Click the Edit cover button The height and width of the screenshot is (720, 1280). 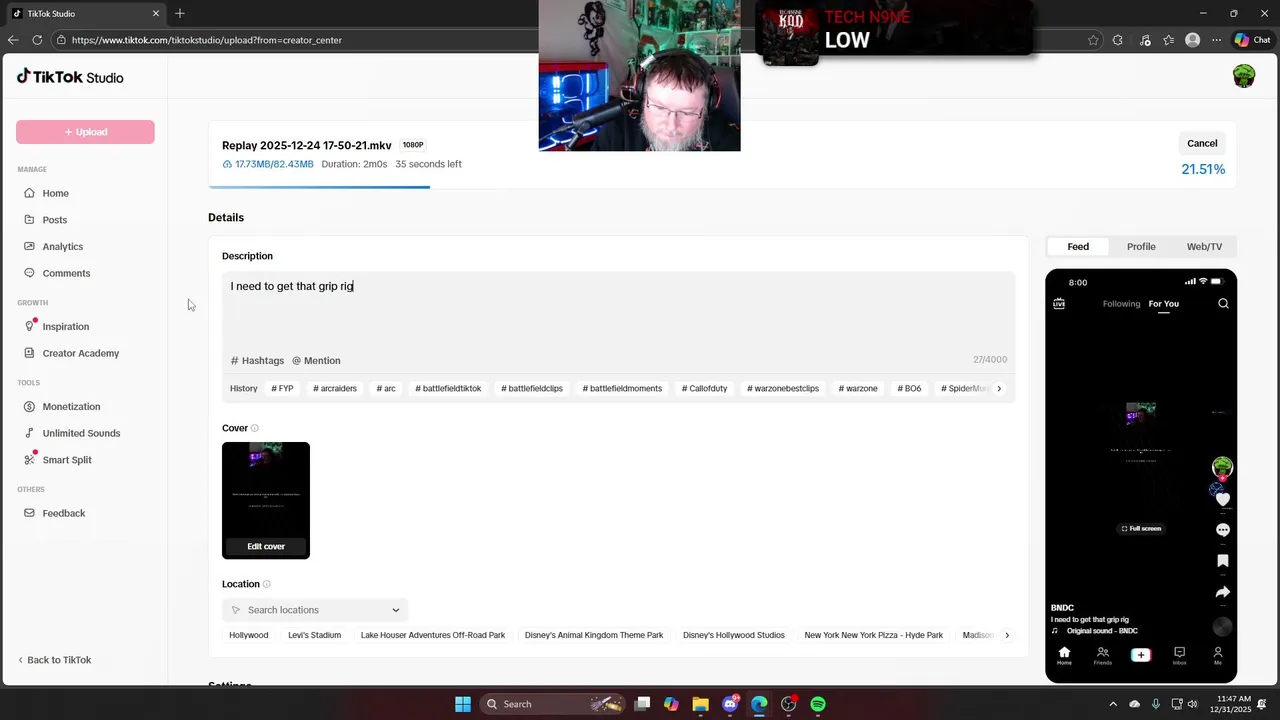click(266, 547)
